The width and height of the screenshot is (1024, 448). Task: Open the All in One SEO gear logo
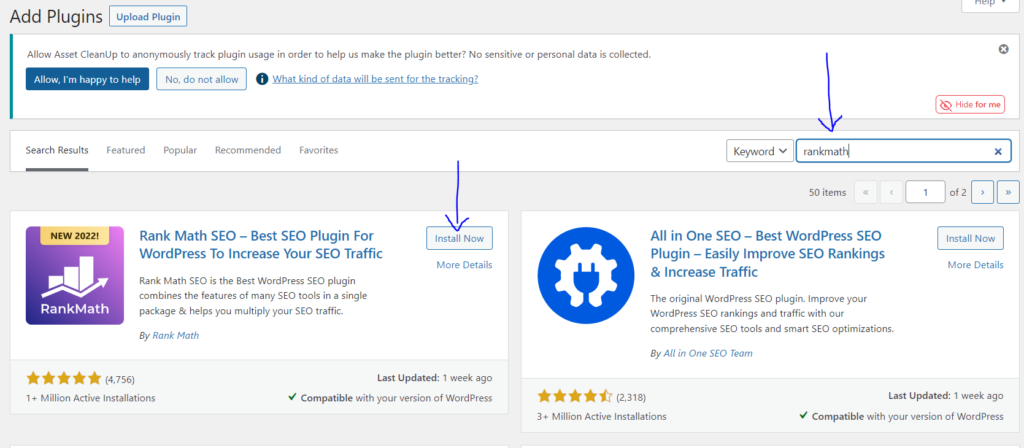coord(586,276)
